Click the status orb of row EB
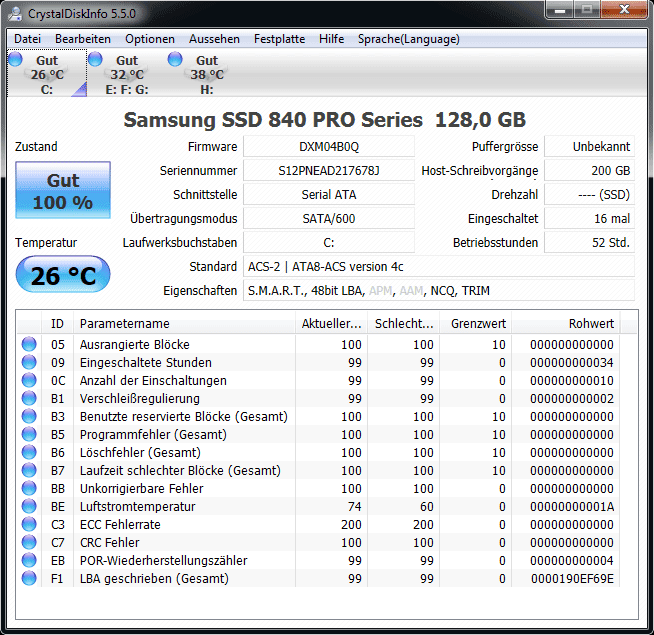This screenshot has height=635, width=654. 29,560
